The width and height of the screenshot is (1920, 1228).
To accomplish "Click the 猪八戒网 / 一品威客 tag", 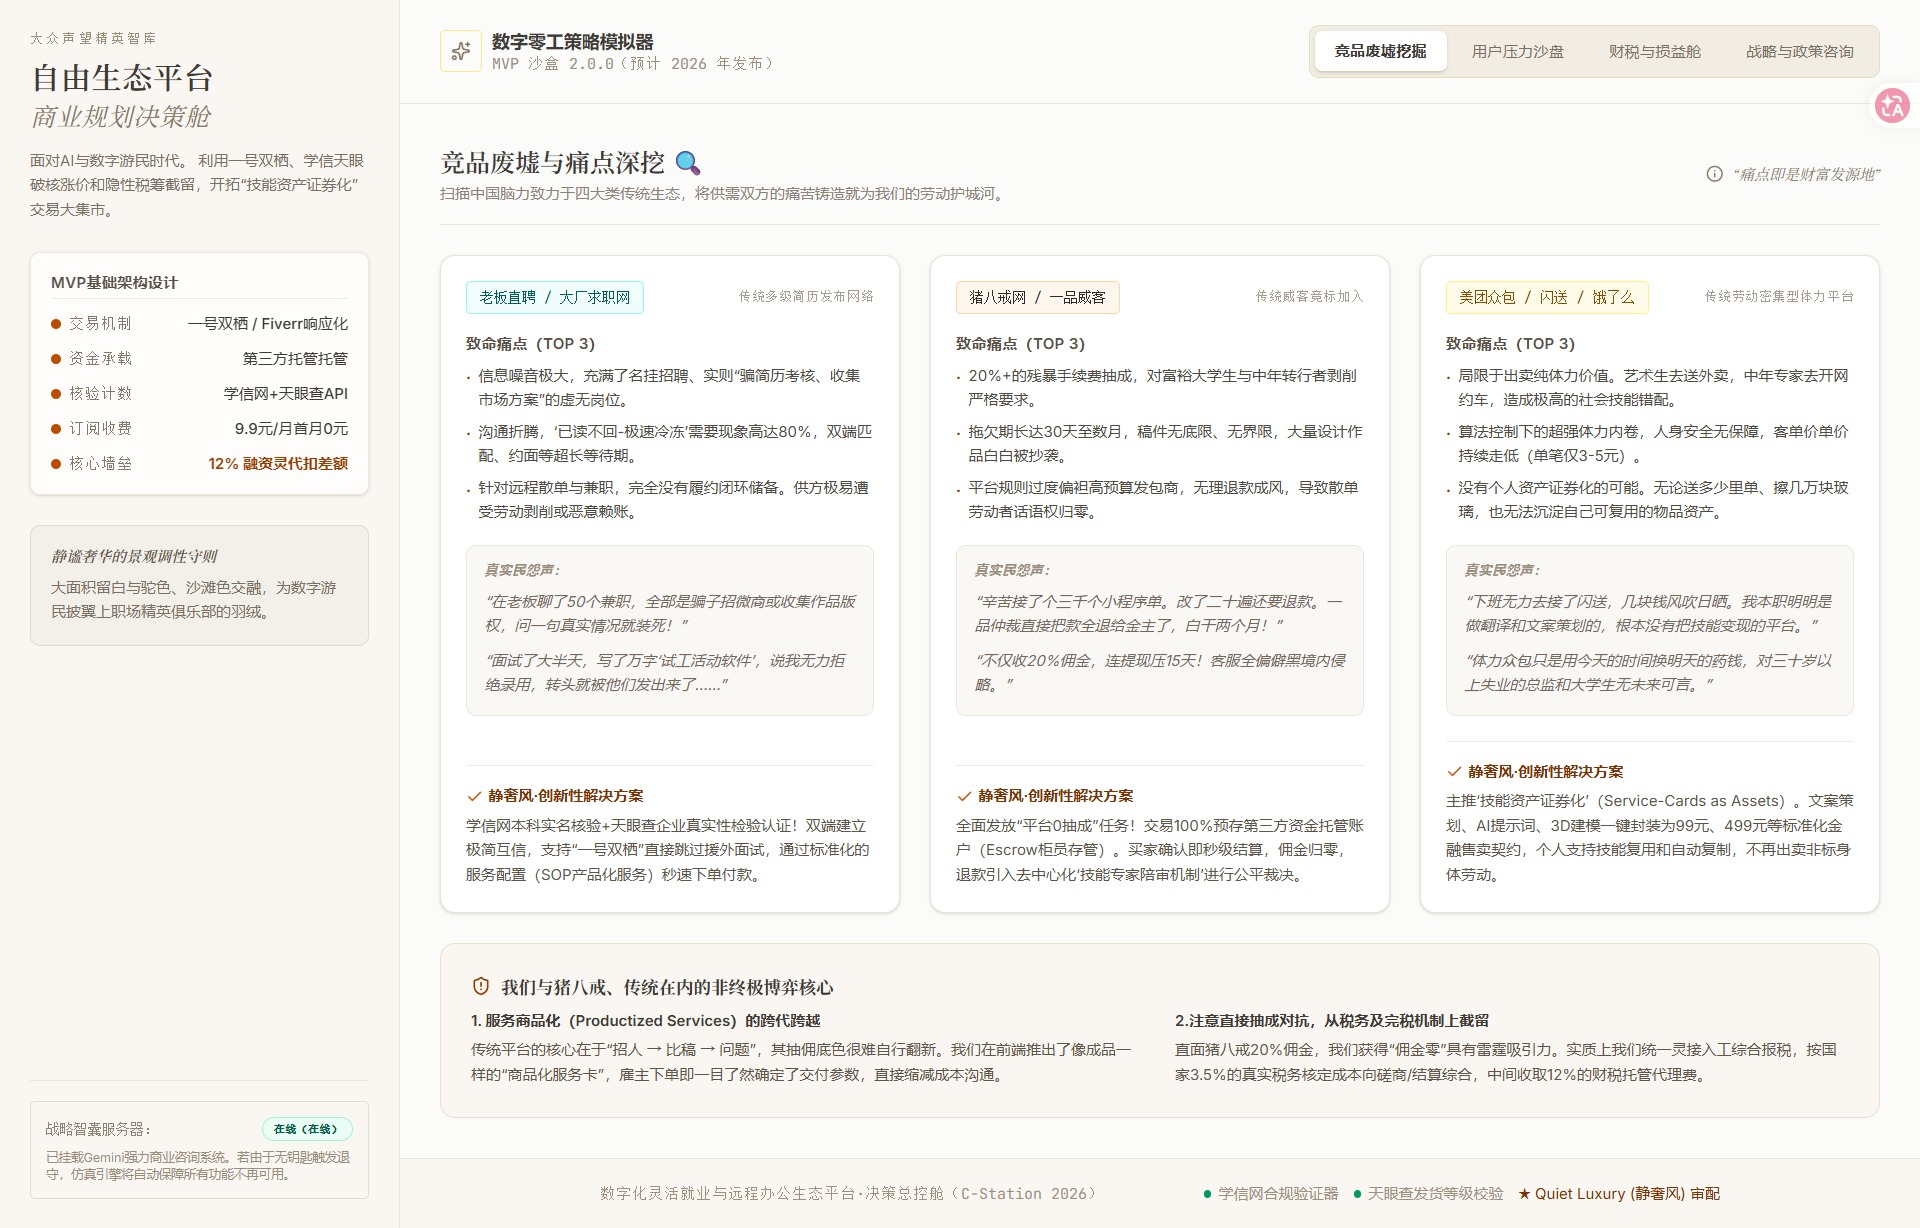I will (1037, 297).
